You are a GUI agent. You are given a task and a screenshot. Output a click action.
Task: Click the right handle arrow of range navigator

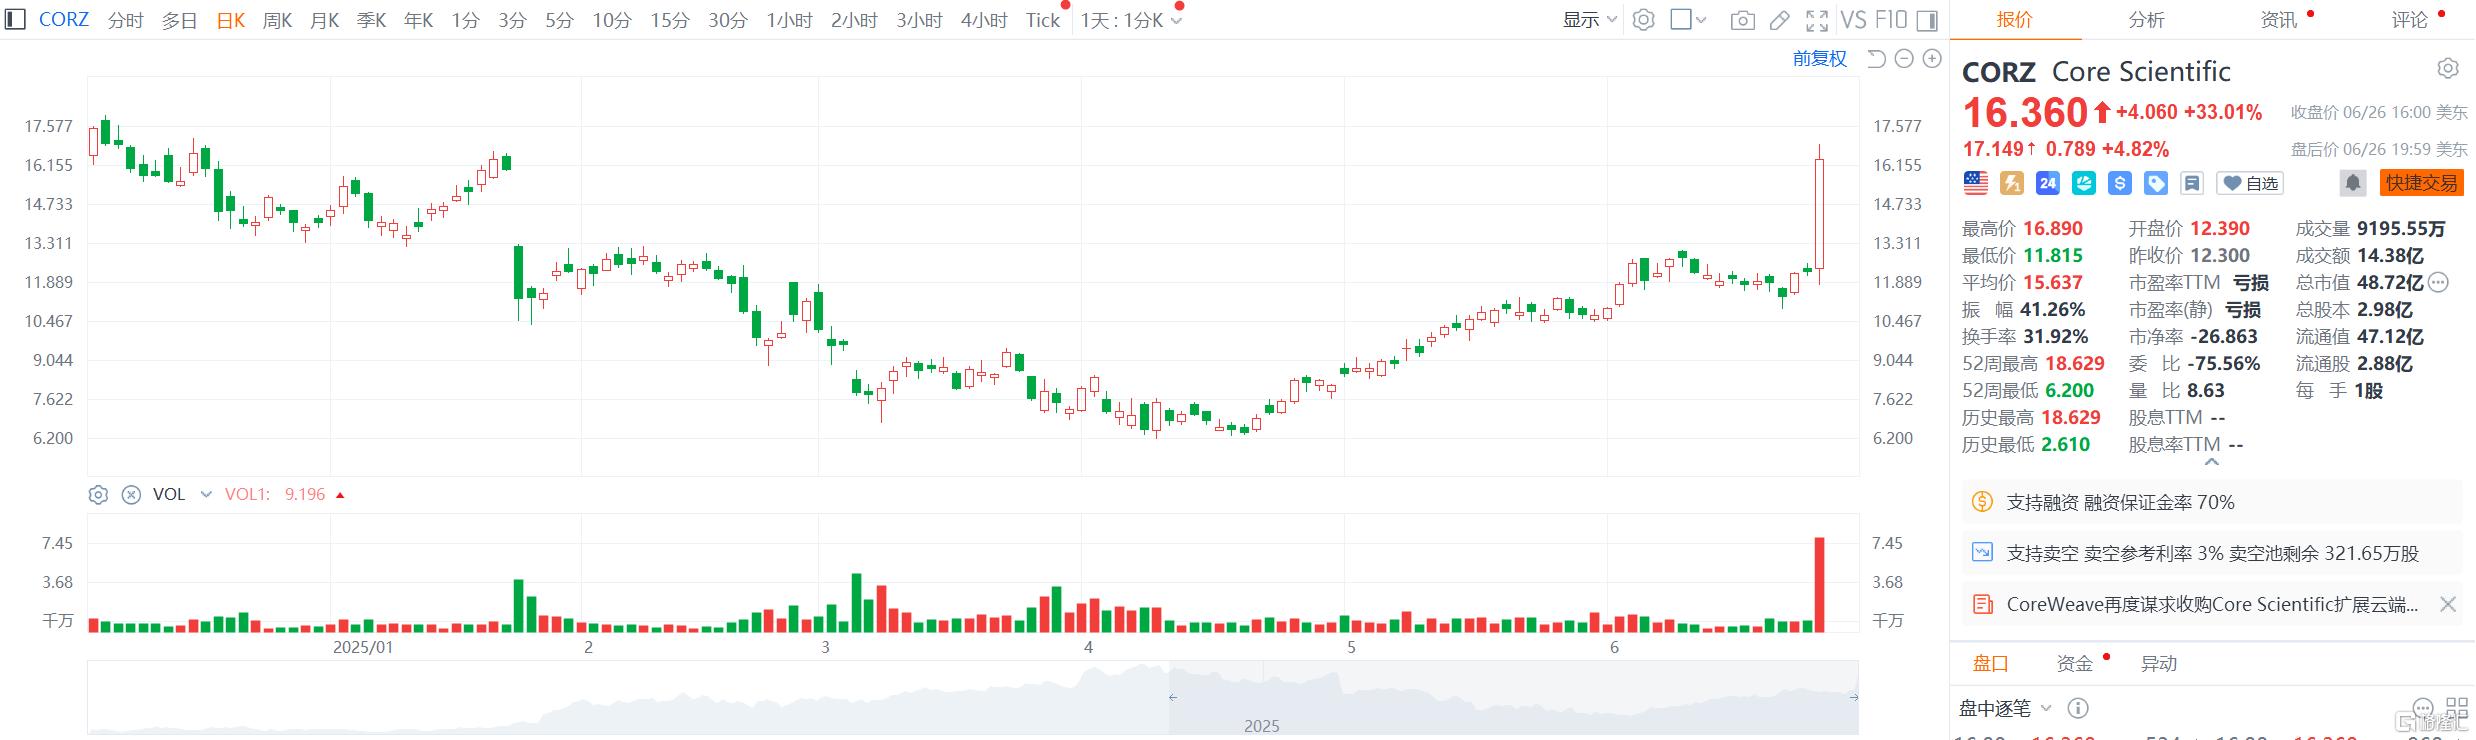1853,697
